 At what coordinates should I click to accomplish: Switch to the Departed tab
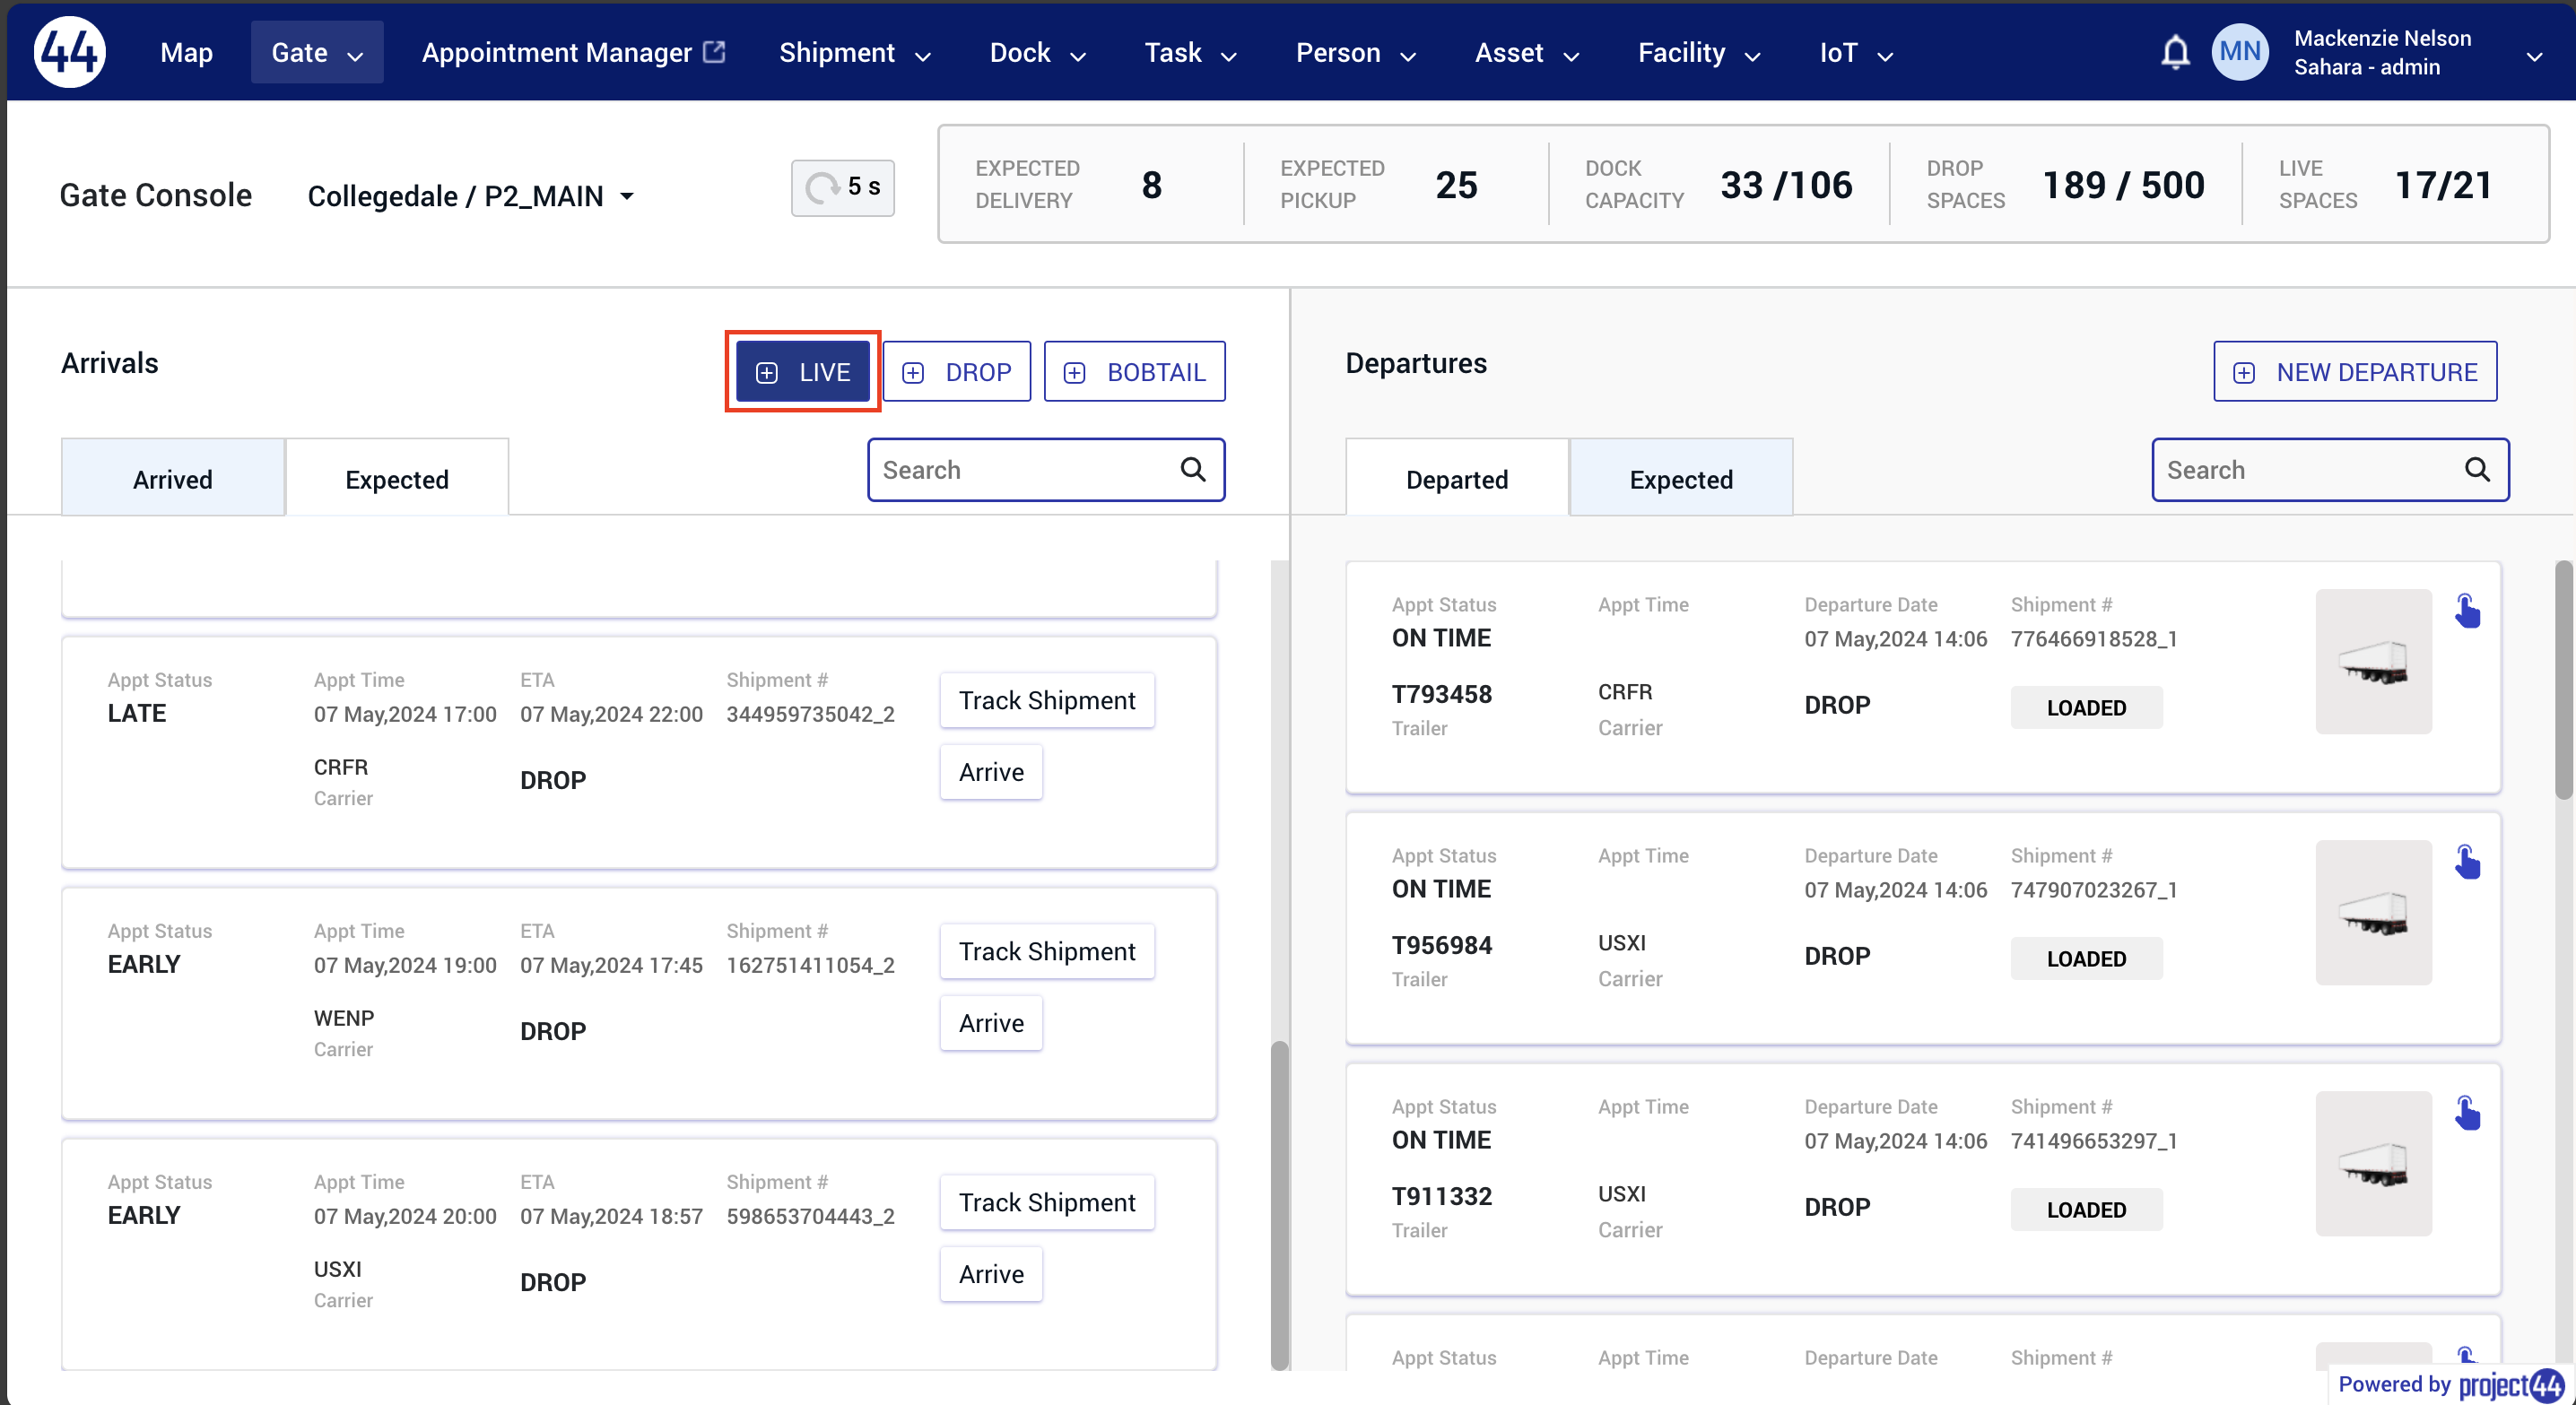click(1457, 479)
